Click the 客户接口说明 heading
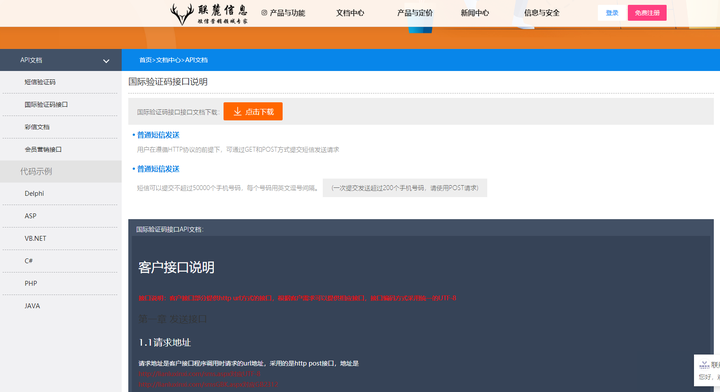 click(176, 268)
